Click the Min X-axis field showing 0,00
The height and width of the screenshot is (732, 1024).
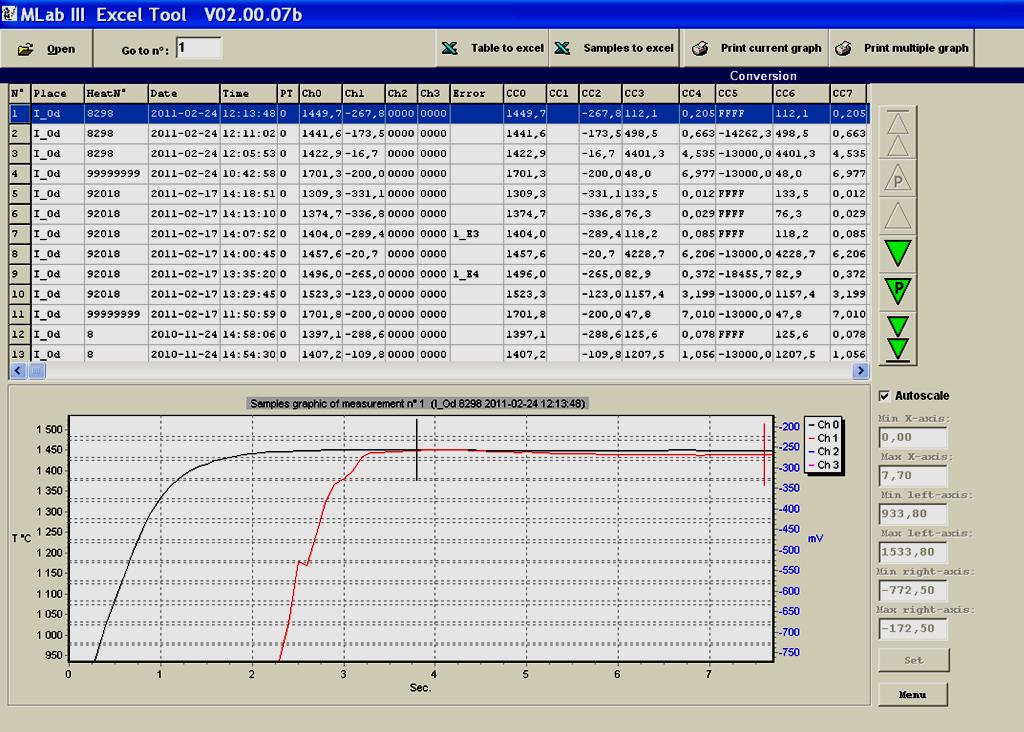pyautogui.click(x=912, y=438)
